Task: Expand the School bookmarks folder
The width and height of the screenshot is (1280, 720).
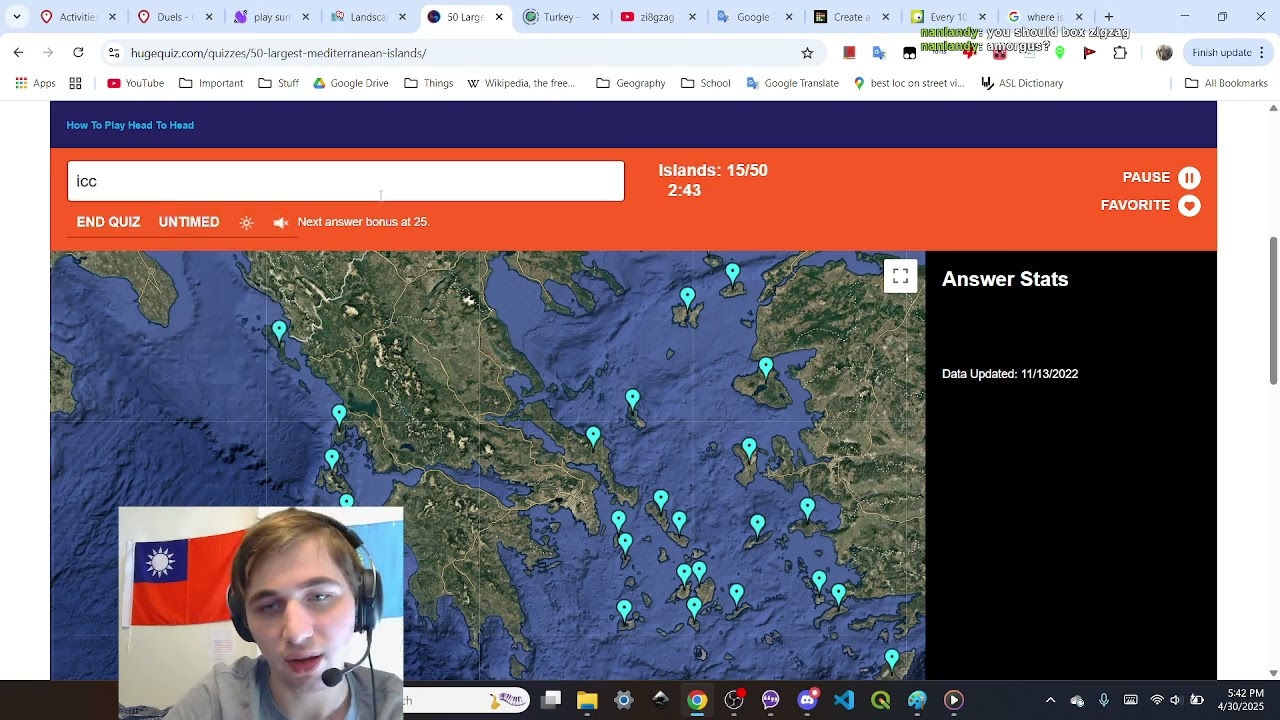Action: click(x=705, y=83)
